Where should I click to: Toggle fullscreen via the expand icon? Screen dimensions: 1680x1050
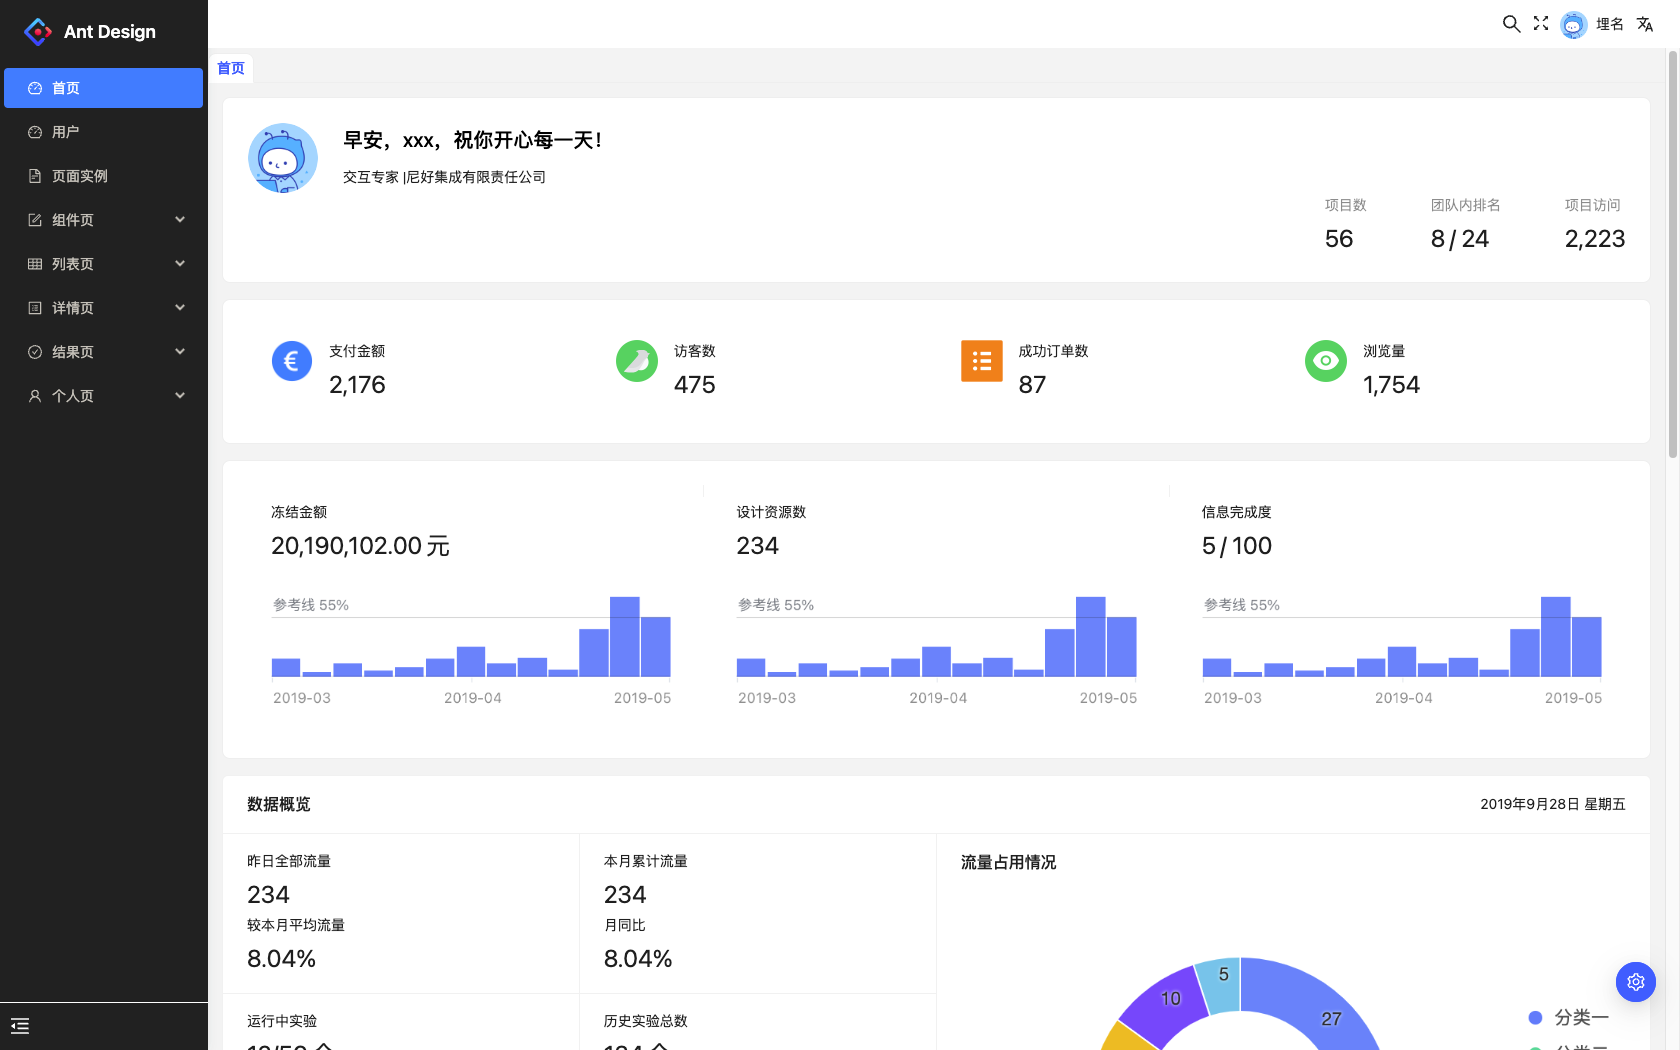click(x=1541, y=24)
